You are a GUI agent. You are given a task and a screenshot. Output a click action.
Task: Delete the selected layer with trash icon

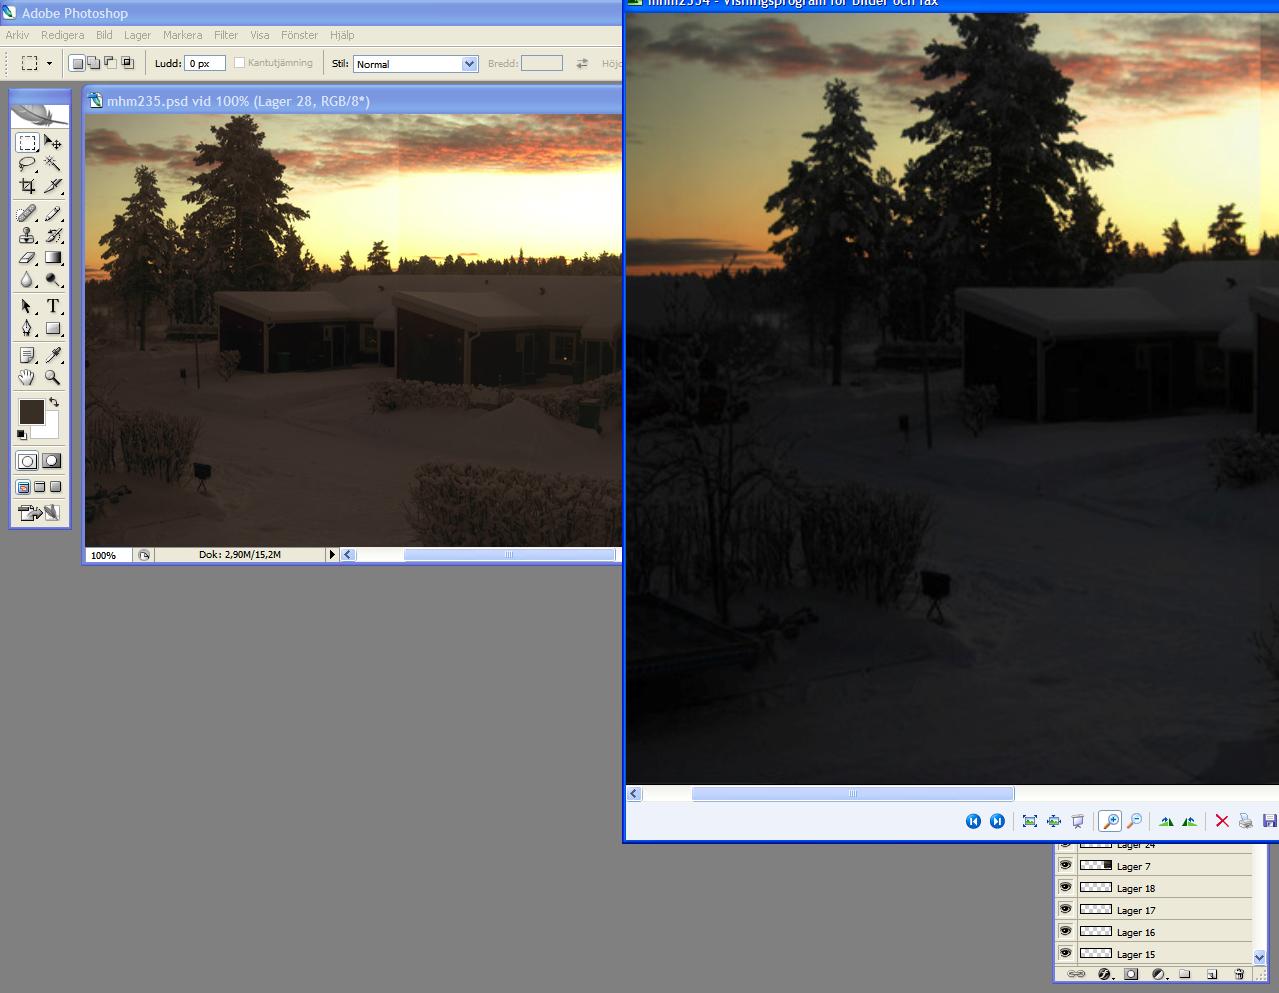coord(1240,974)
